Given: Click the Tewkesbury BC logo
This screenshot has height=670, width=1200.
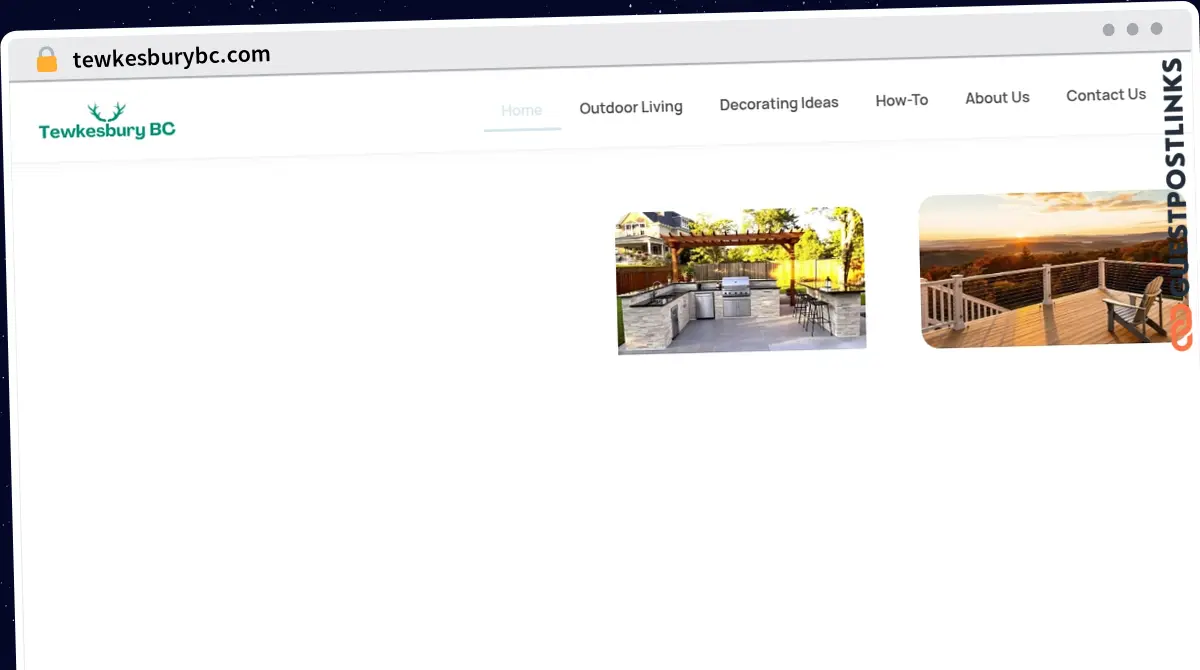Looking at the screenshot, I should pos(107,121).
